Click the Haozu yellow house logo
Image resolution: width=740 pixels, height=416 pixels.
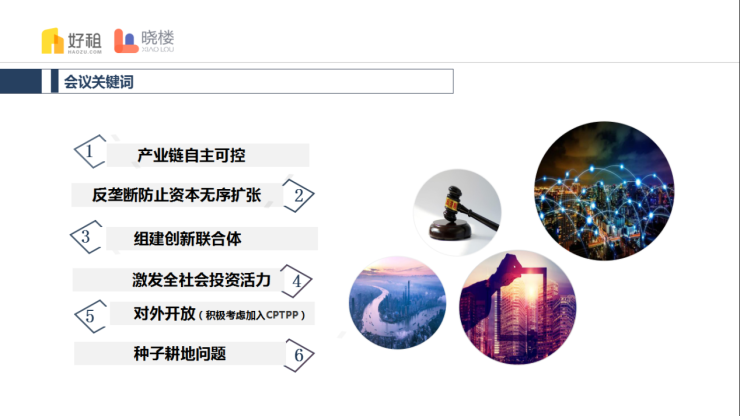[52, 41]
